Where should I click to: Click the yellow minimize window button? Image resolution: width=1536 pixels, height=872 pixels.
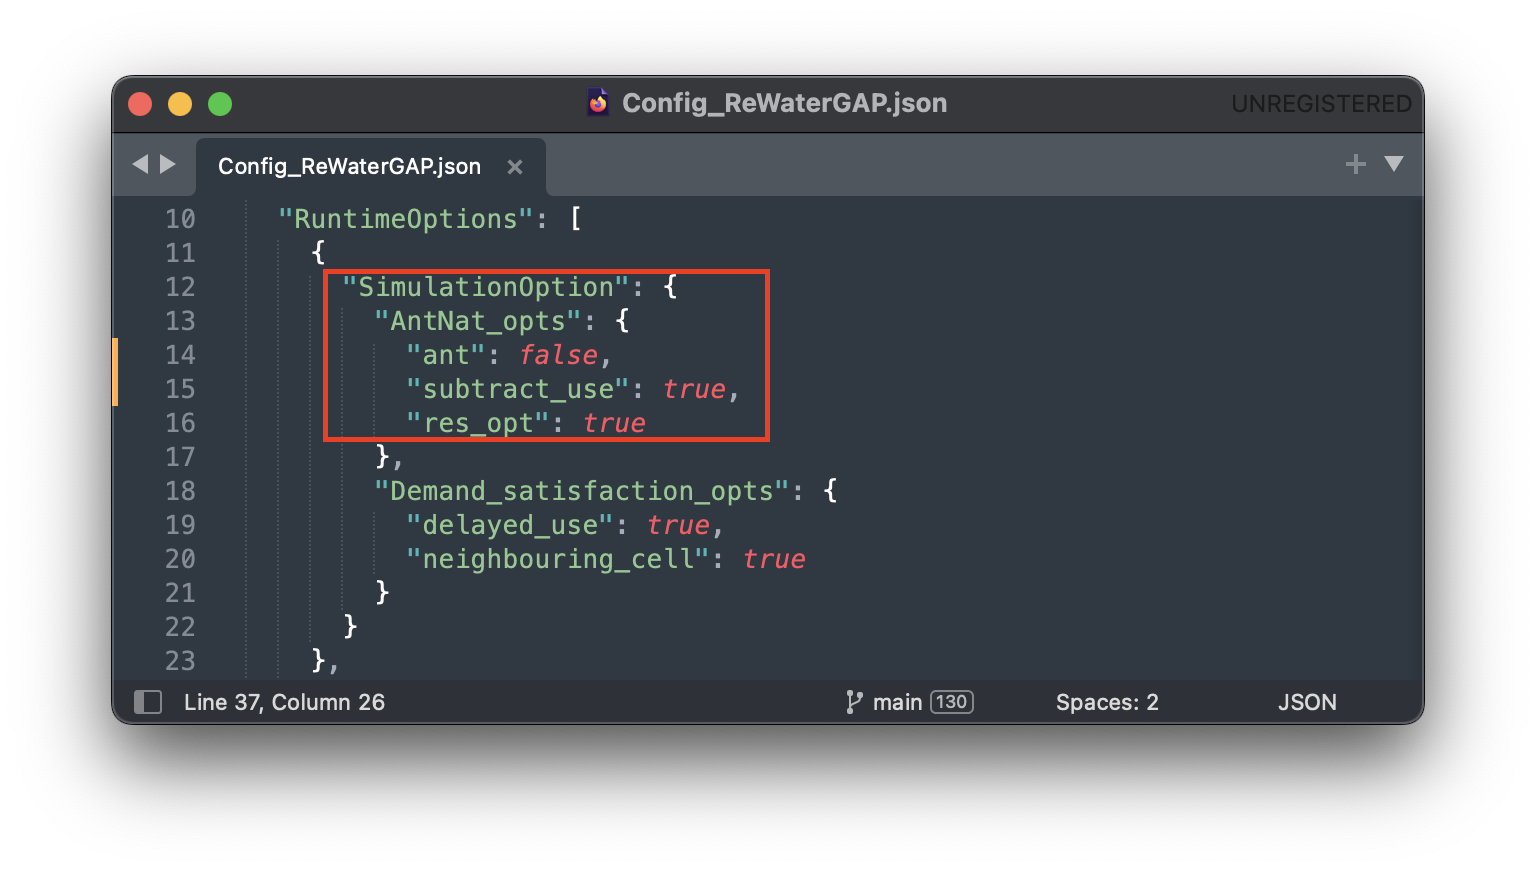point(180,104)
